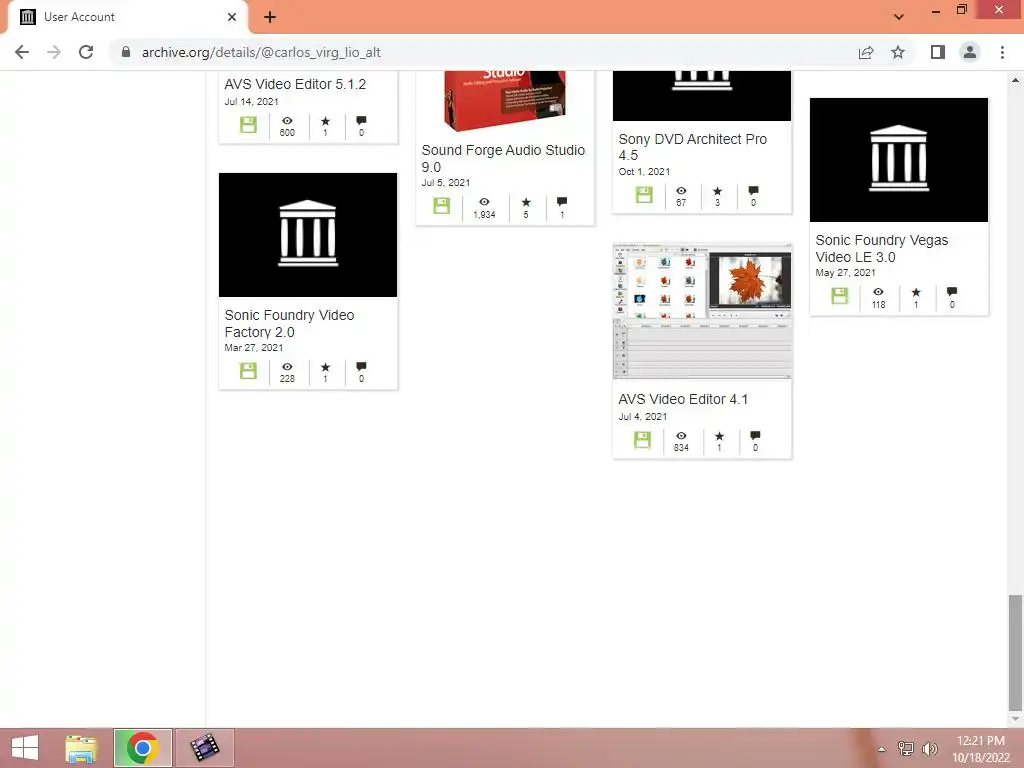1024x768 pixels.
Task: Click reviews bubble on Sonic Foundry Video Factory card
Action: coord(361,367)
